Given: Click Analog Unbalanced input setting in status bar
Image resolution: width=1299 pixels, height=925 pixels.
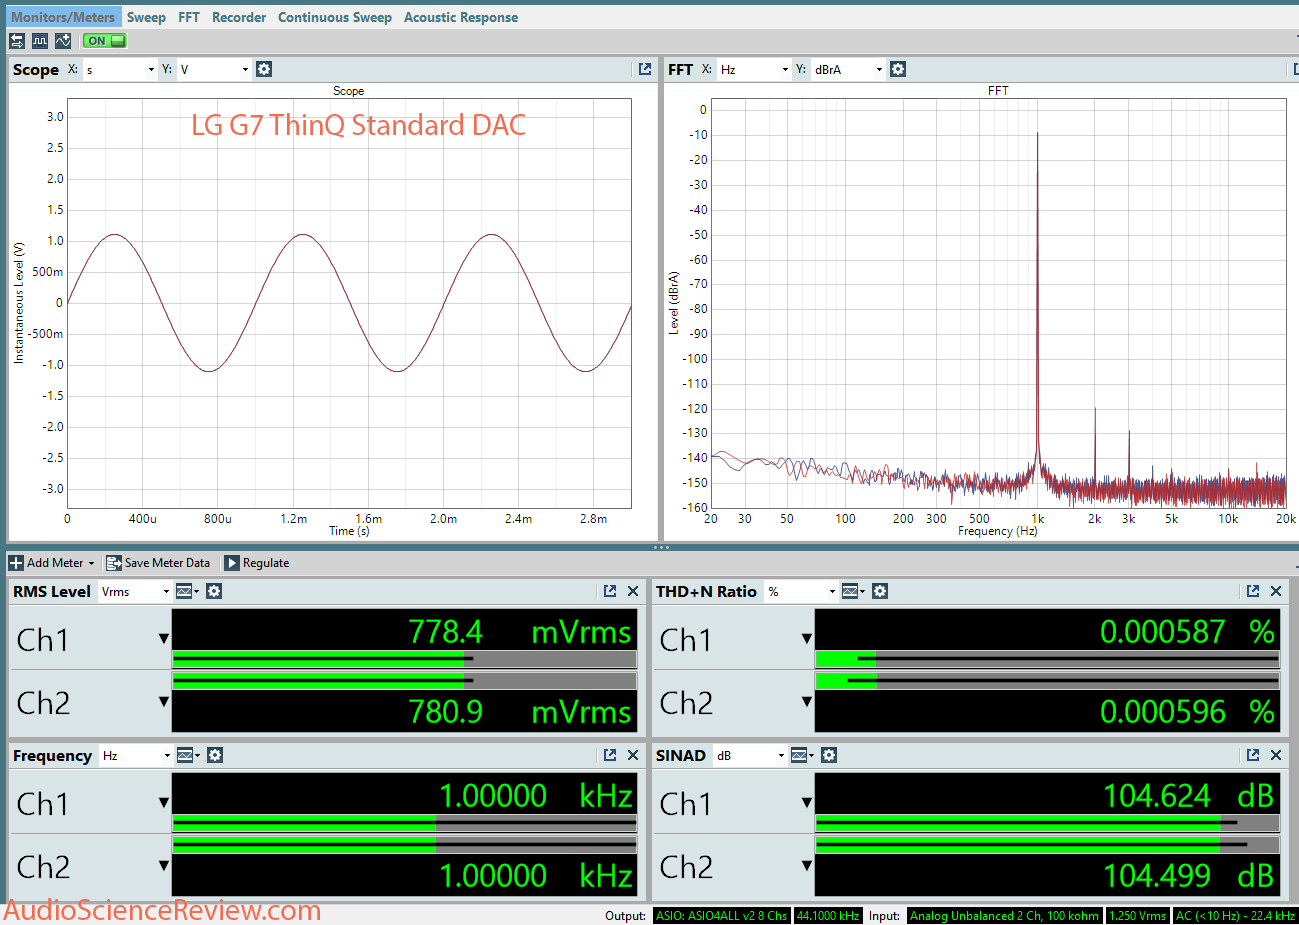Looking at the screenshot, I should point(1004,915).
